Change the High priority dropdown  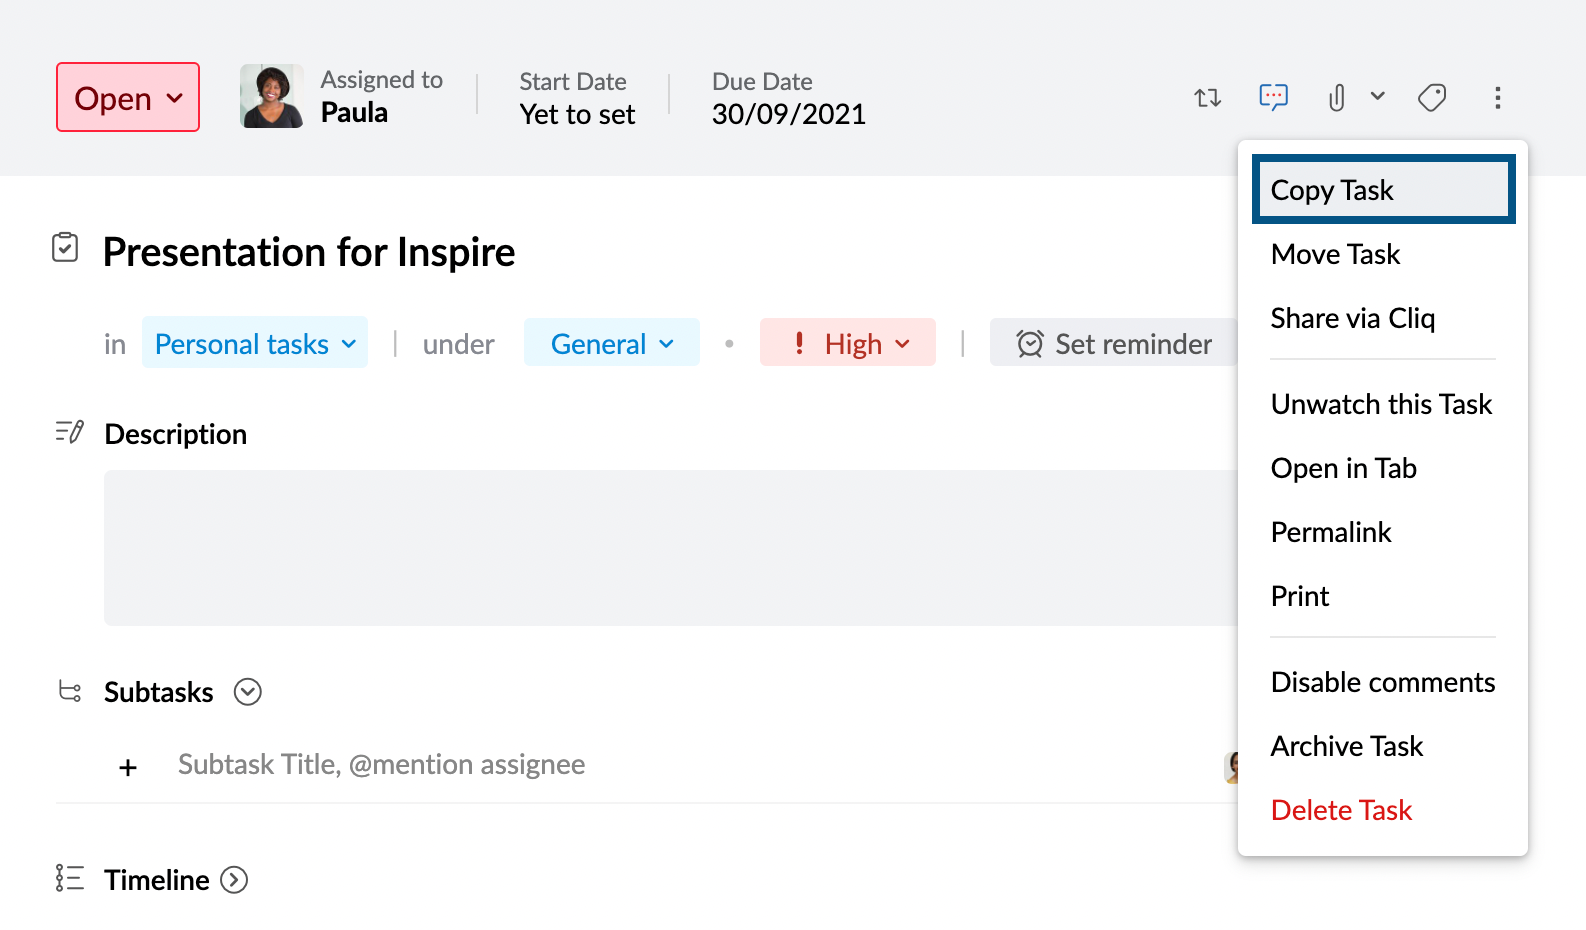848,343
